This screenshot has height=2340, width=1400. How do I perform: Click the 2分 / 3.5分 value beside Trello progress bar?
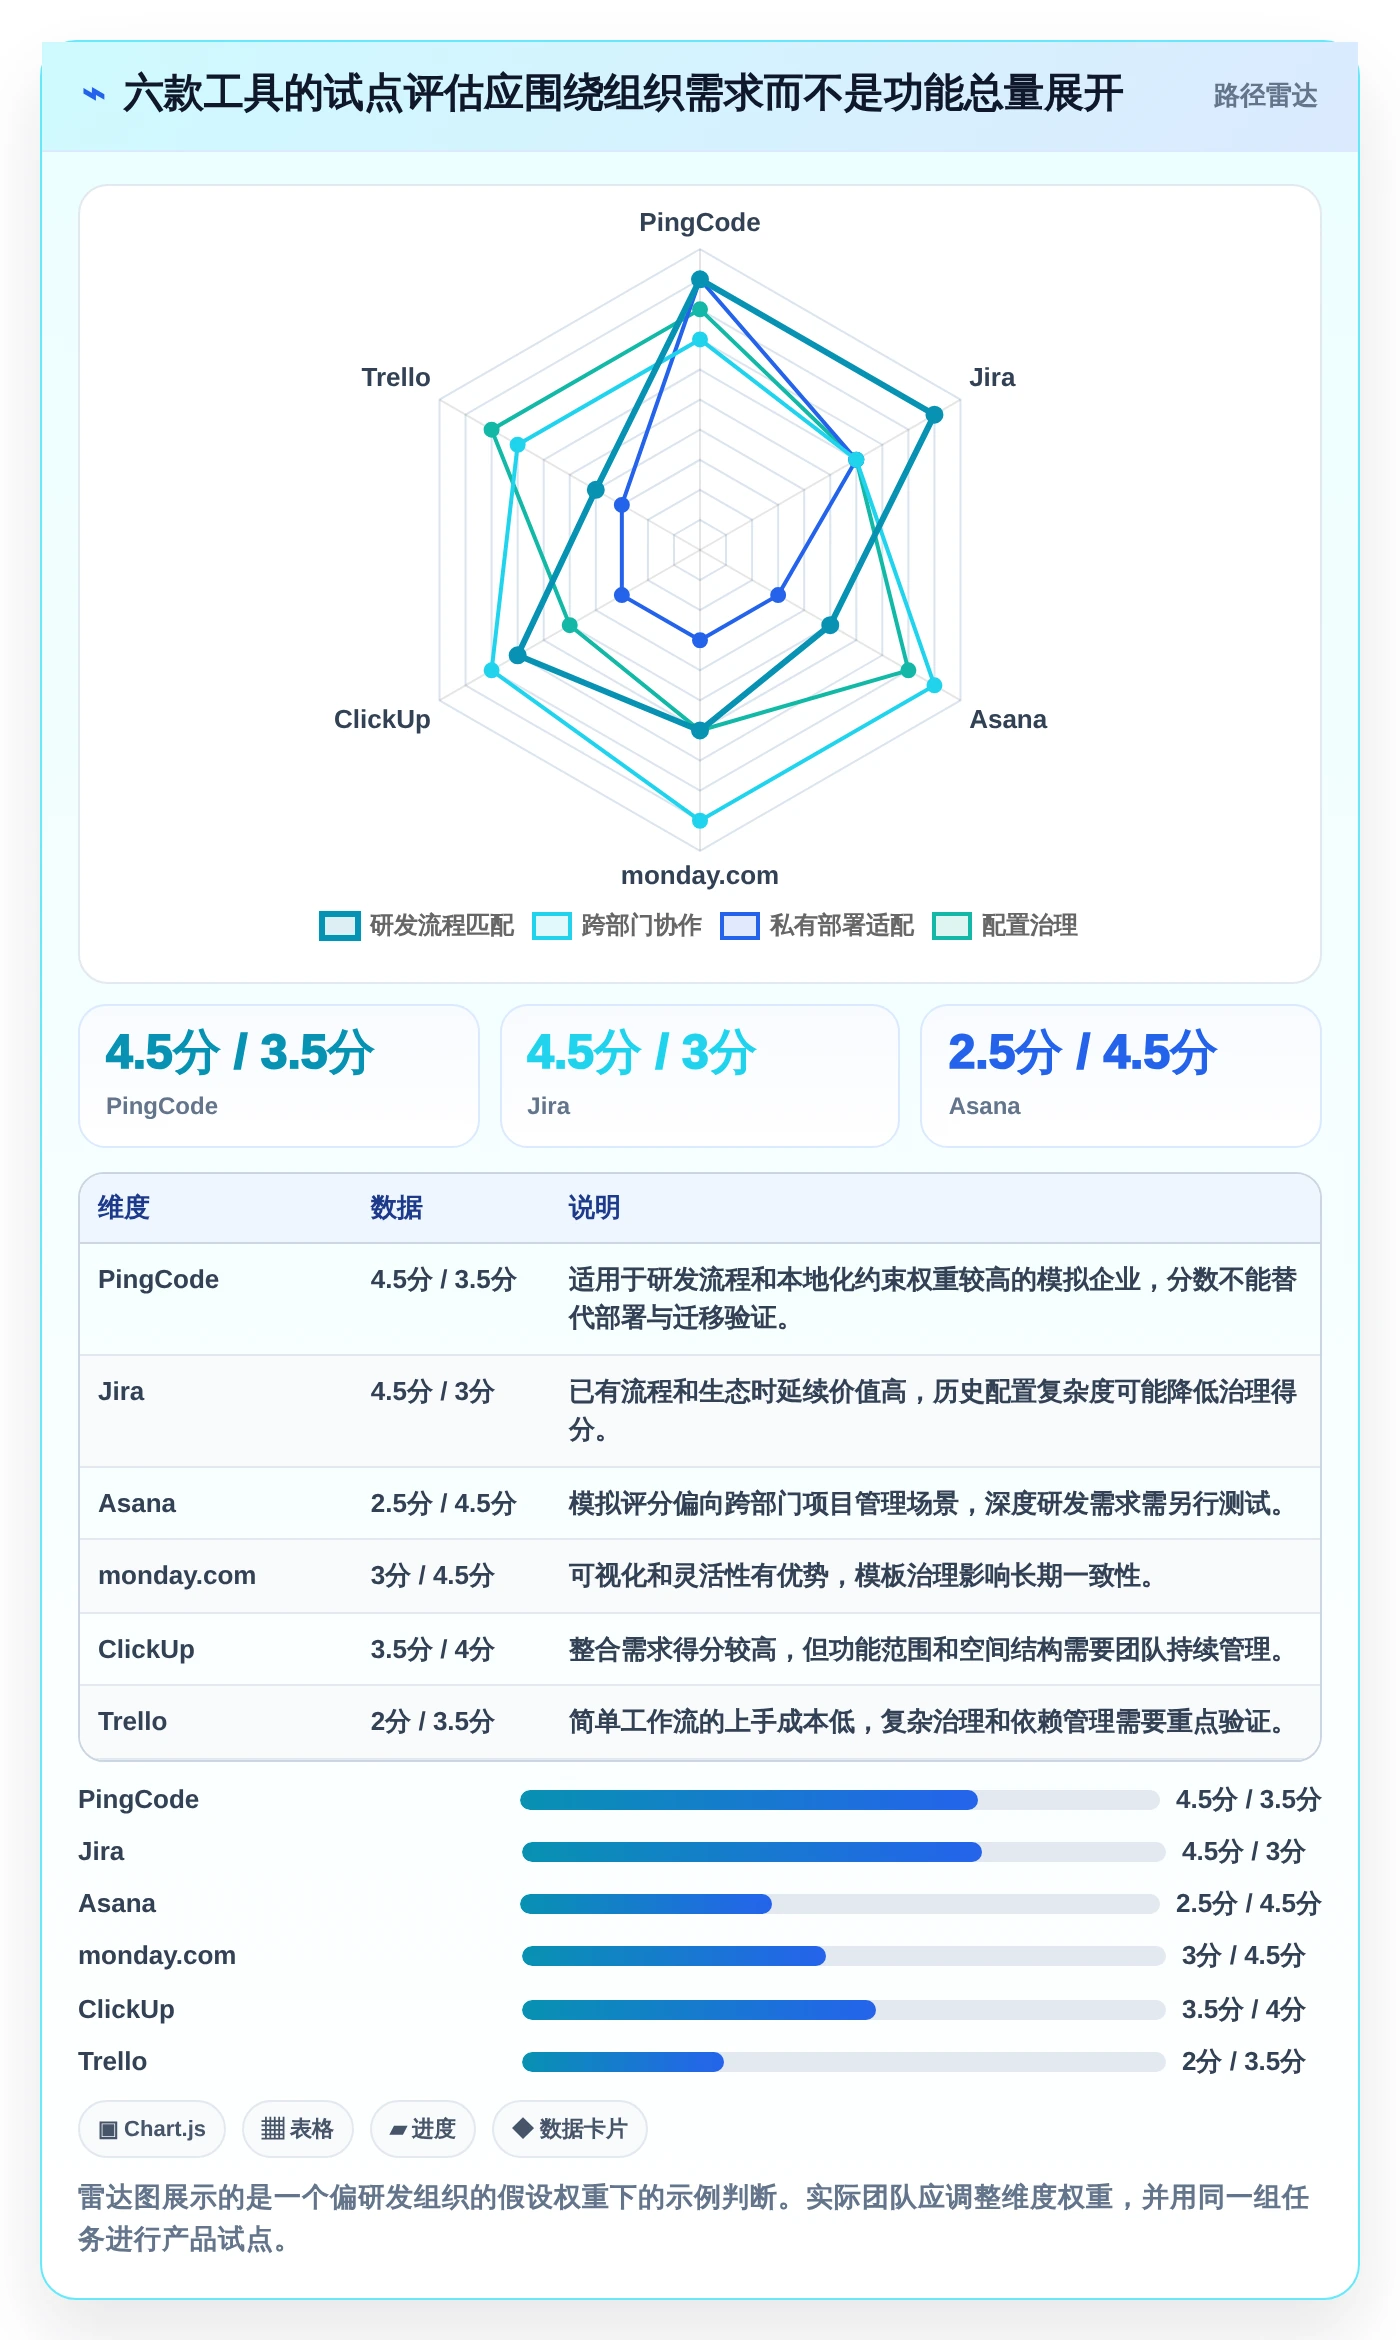coord(1243,2061)
